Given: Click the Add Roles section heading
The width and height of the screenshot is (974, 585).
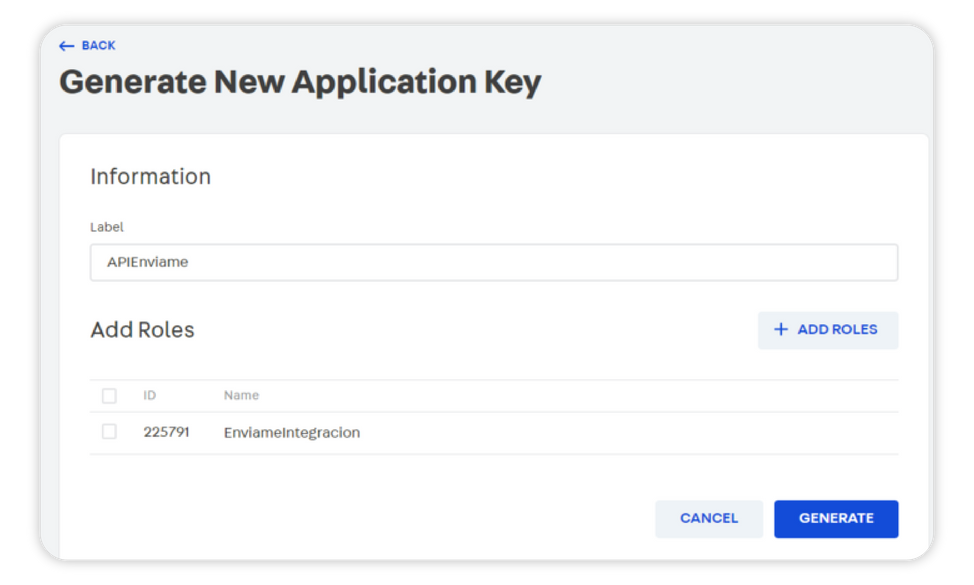Looking at the screenshot, I should point(142,330).
